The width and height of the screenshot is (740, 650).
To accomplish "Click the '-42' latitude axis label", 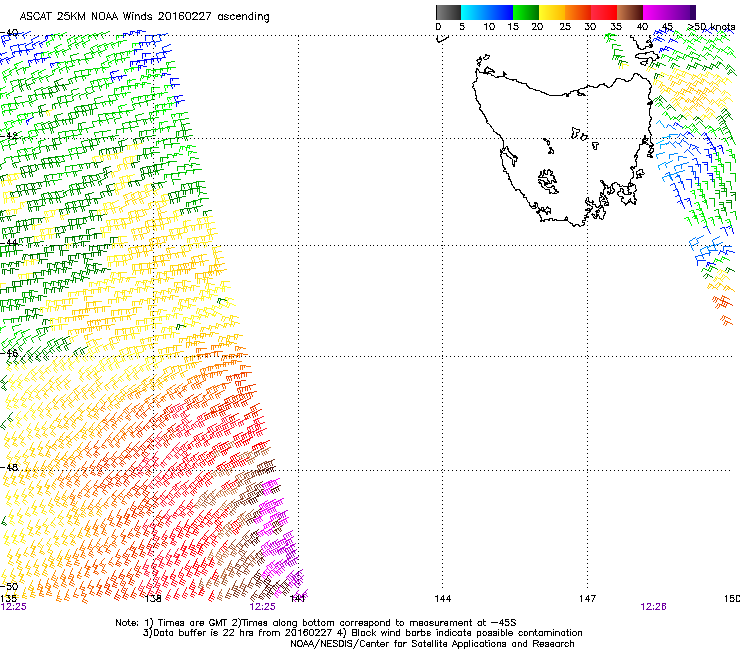I will point(9,136).
